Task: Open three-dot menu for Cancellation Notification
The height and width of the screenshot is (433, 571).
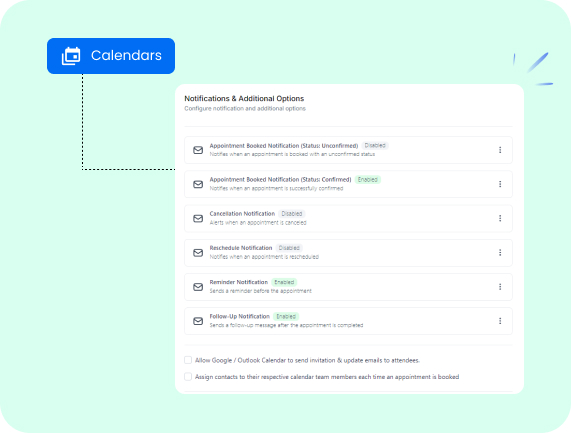Action: 500,218
